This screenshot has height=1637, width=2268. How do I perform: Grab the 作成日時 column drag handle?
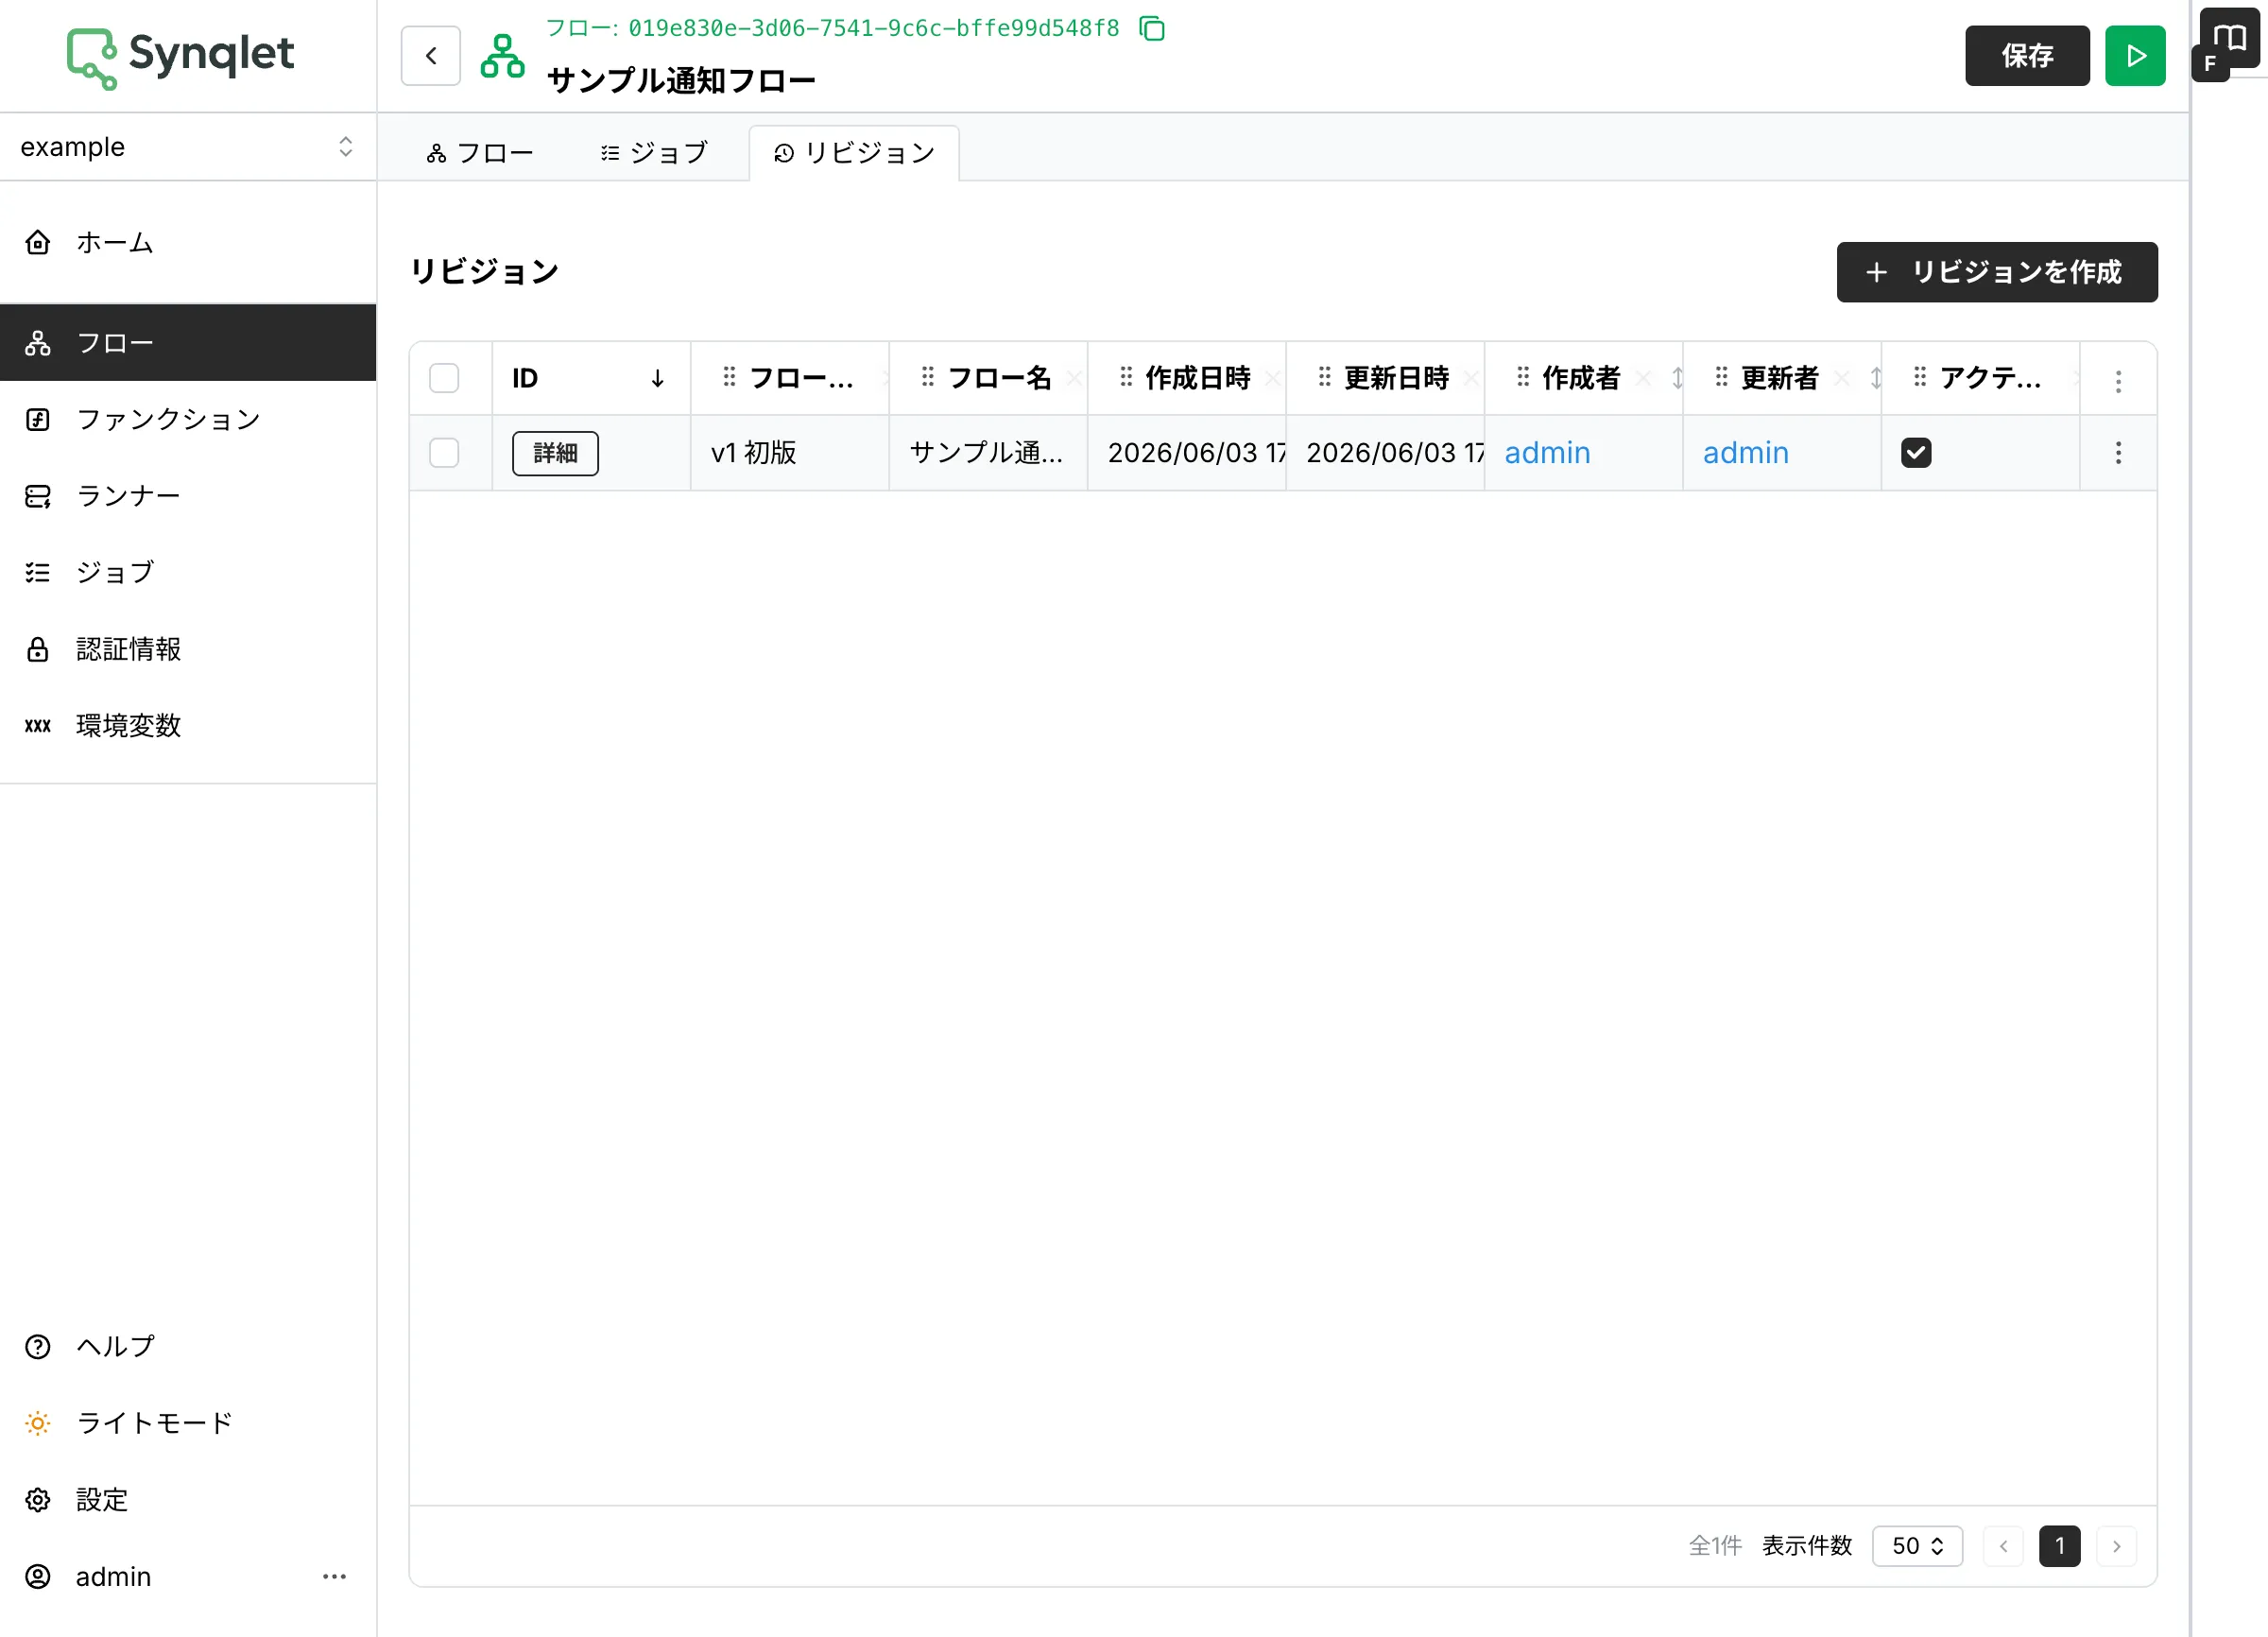(1126, 377)
